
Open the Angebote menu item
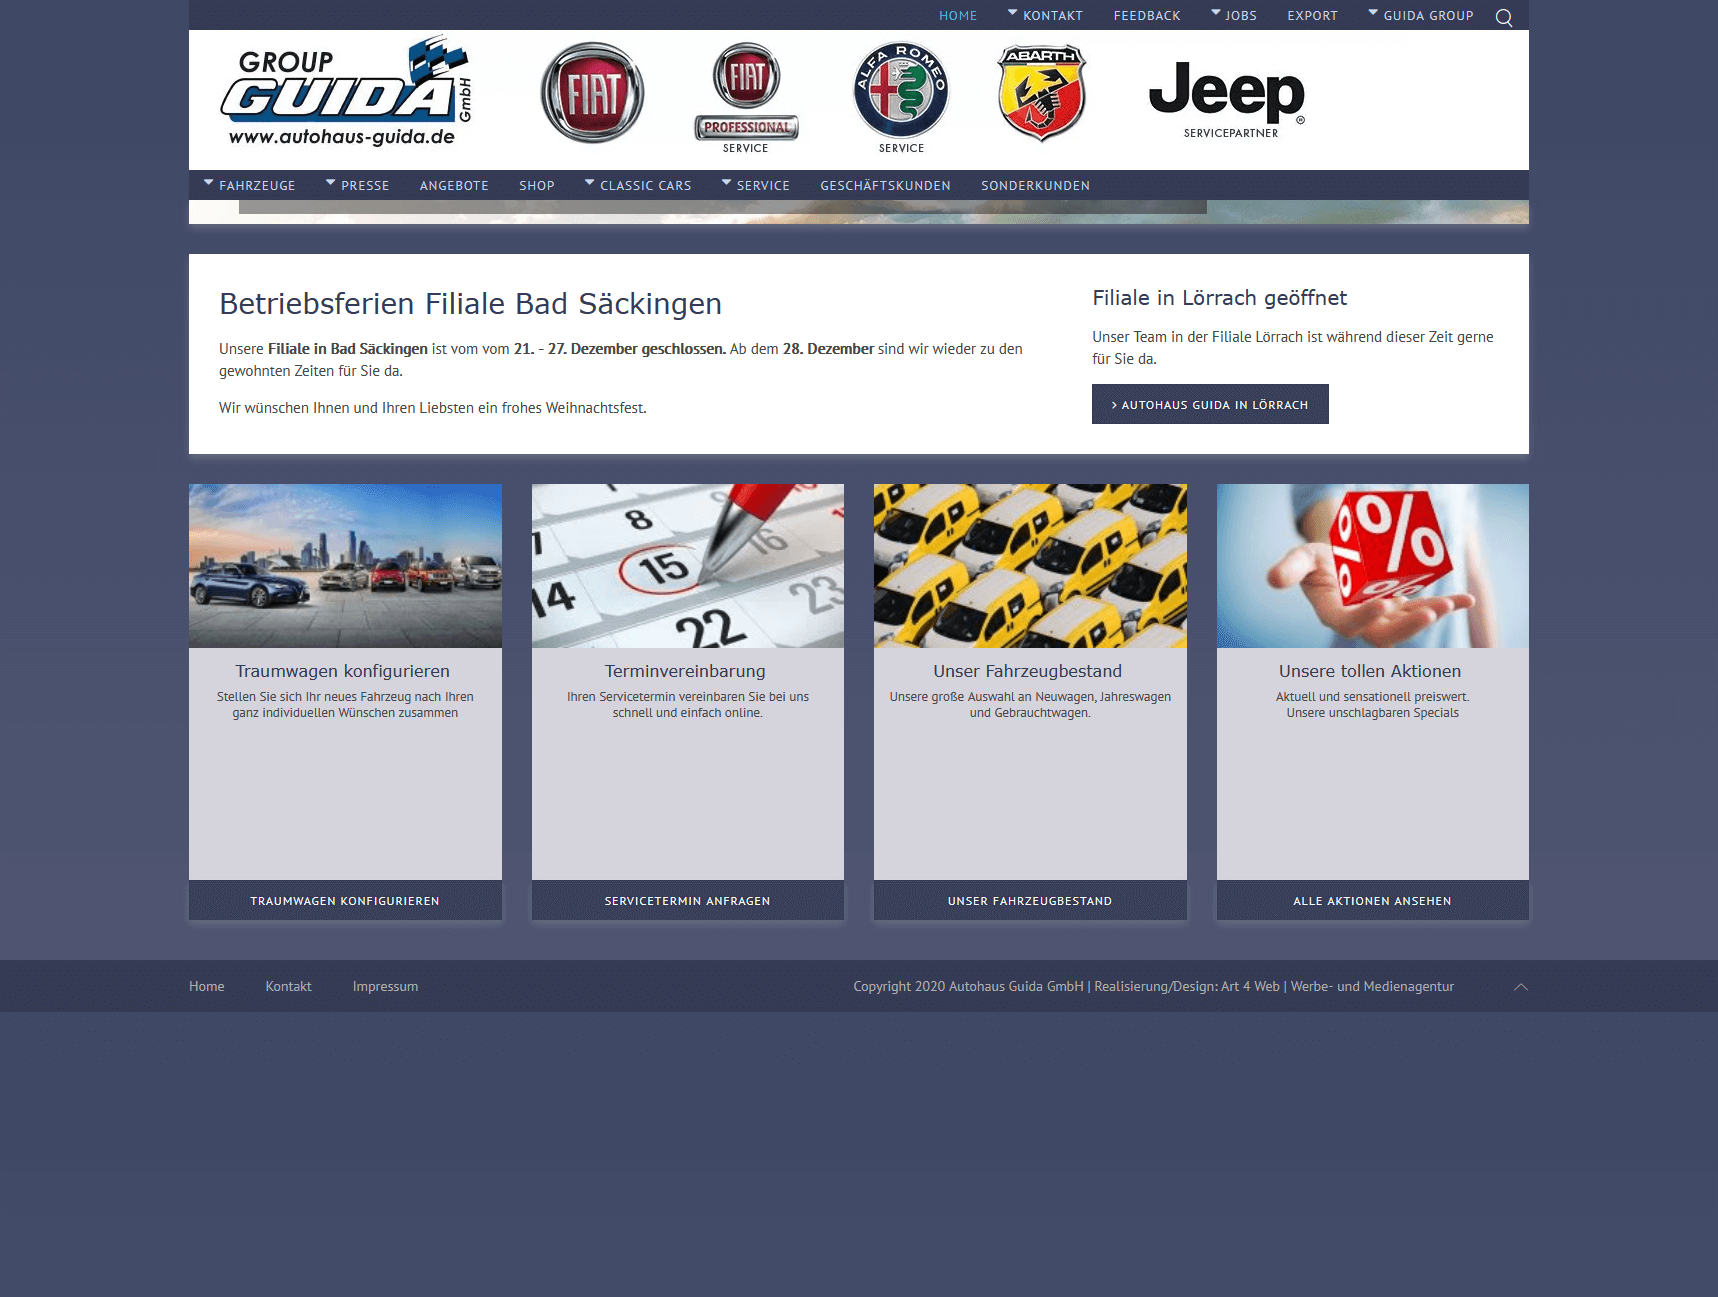pyautogui.click(x=454, y=185)
